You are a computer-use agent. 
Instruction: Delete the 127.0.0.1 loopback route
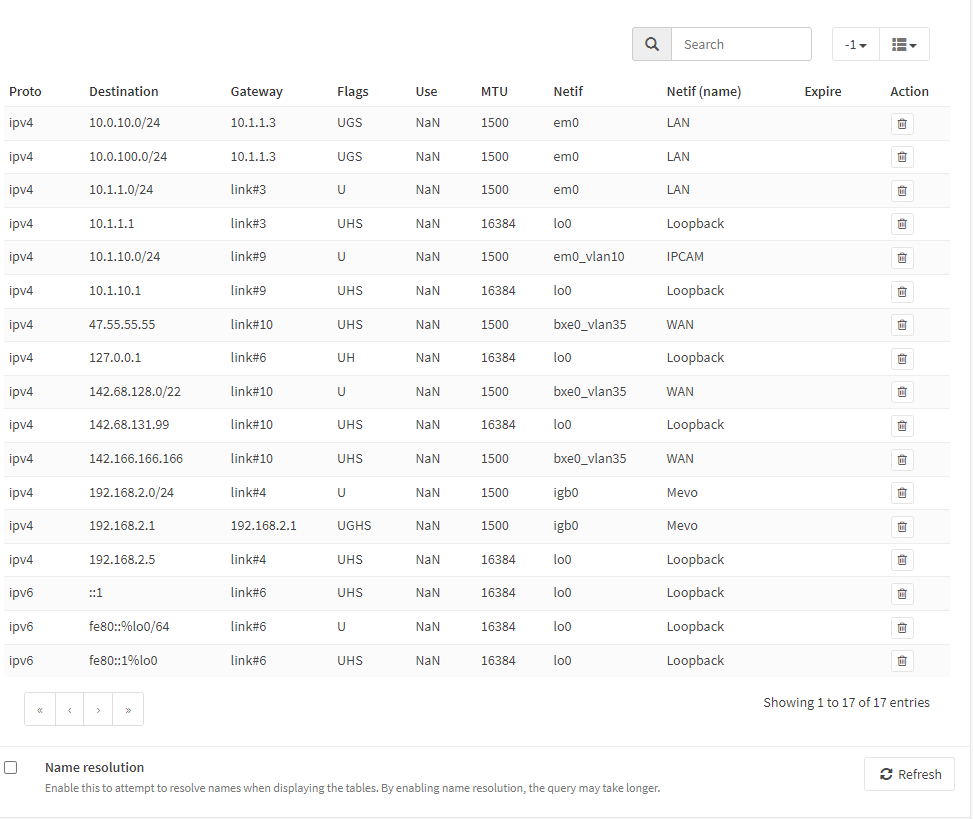pos(901,358)
